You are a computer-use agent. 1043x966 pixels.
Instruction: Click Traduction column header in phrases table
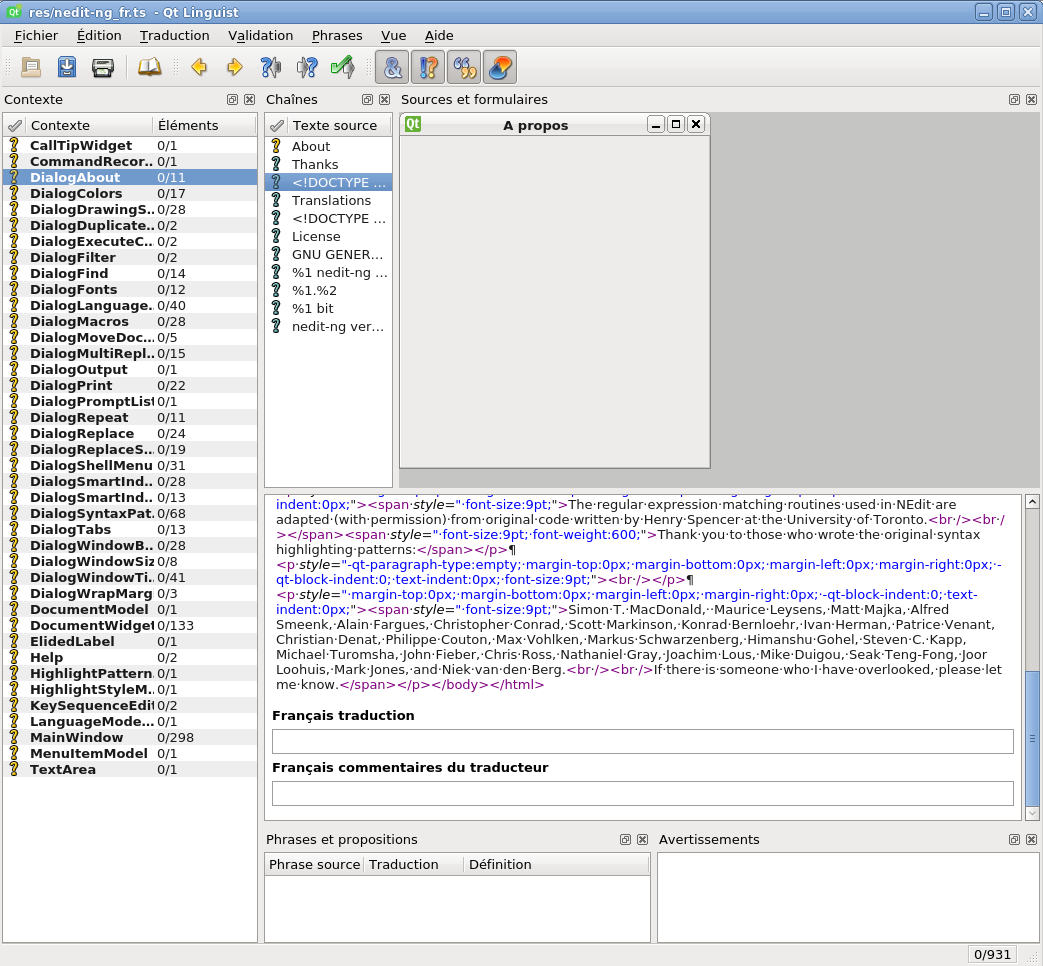click(412, 864)
